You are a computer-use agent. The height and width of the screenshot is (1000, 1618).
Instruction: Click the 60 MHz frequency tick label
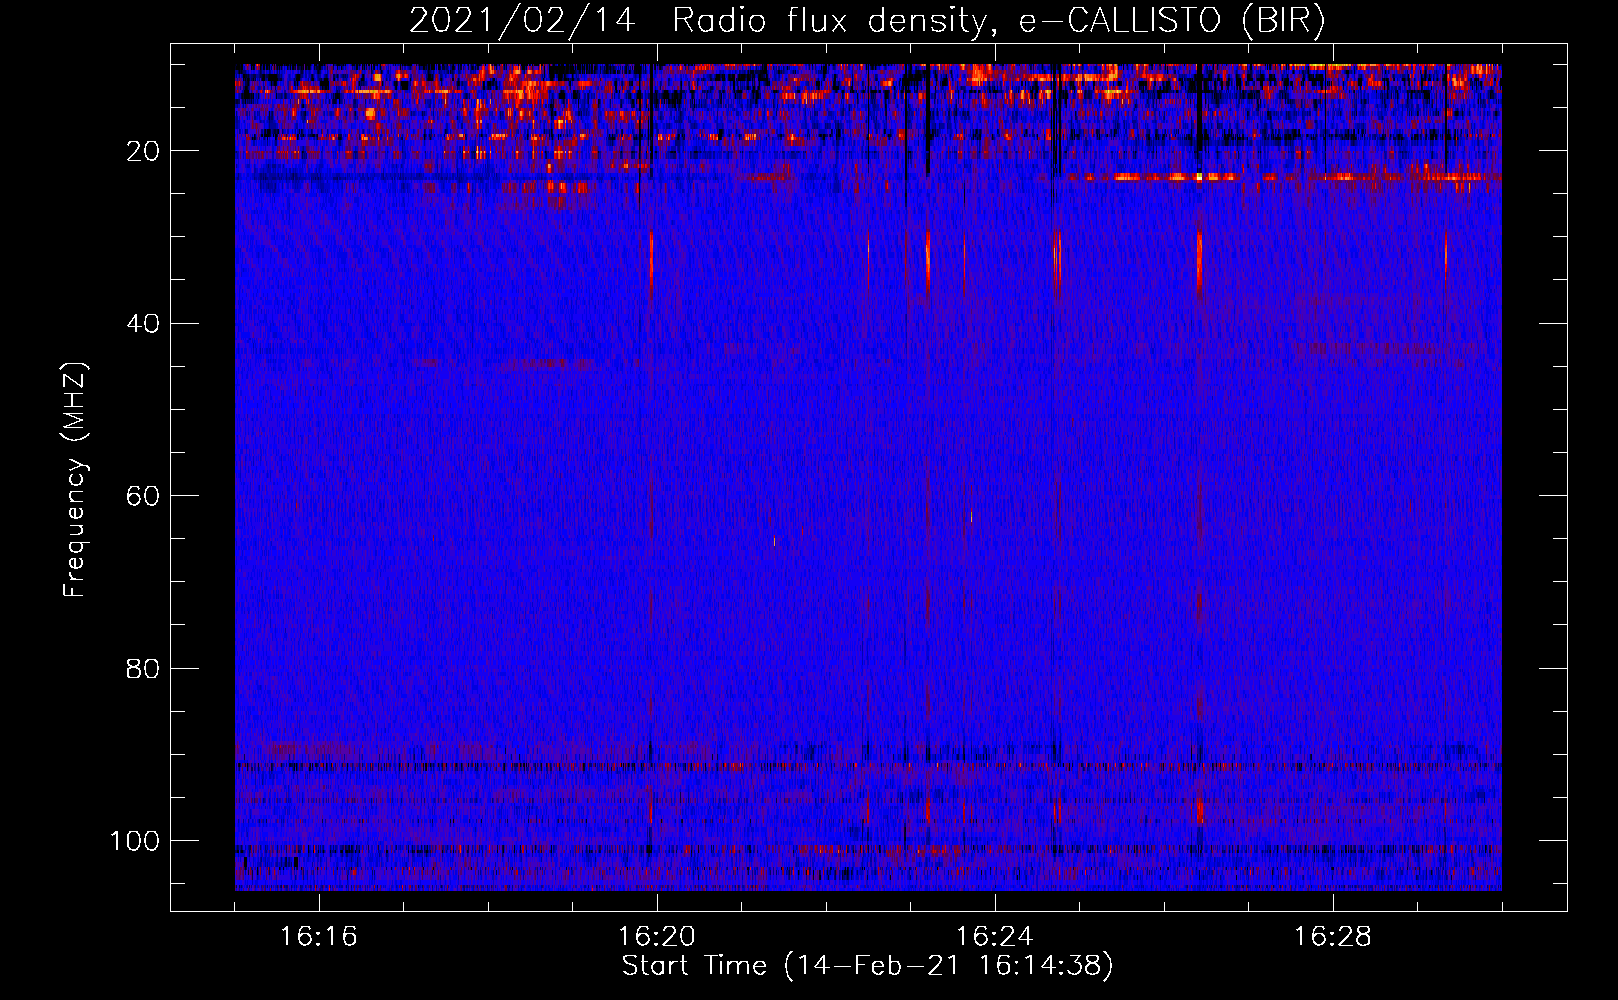coord(143,496)
